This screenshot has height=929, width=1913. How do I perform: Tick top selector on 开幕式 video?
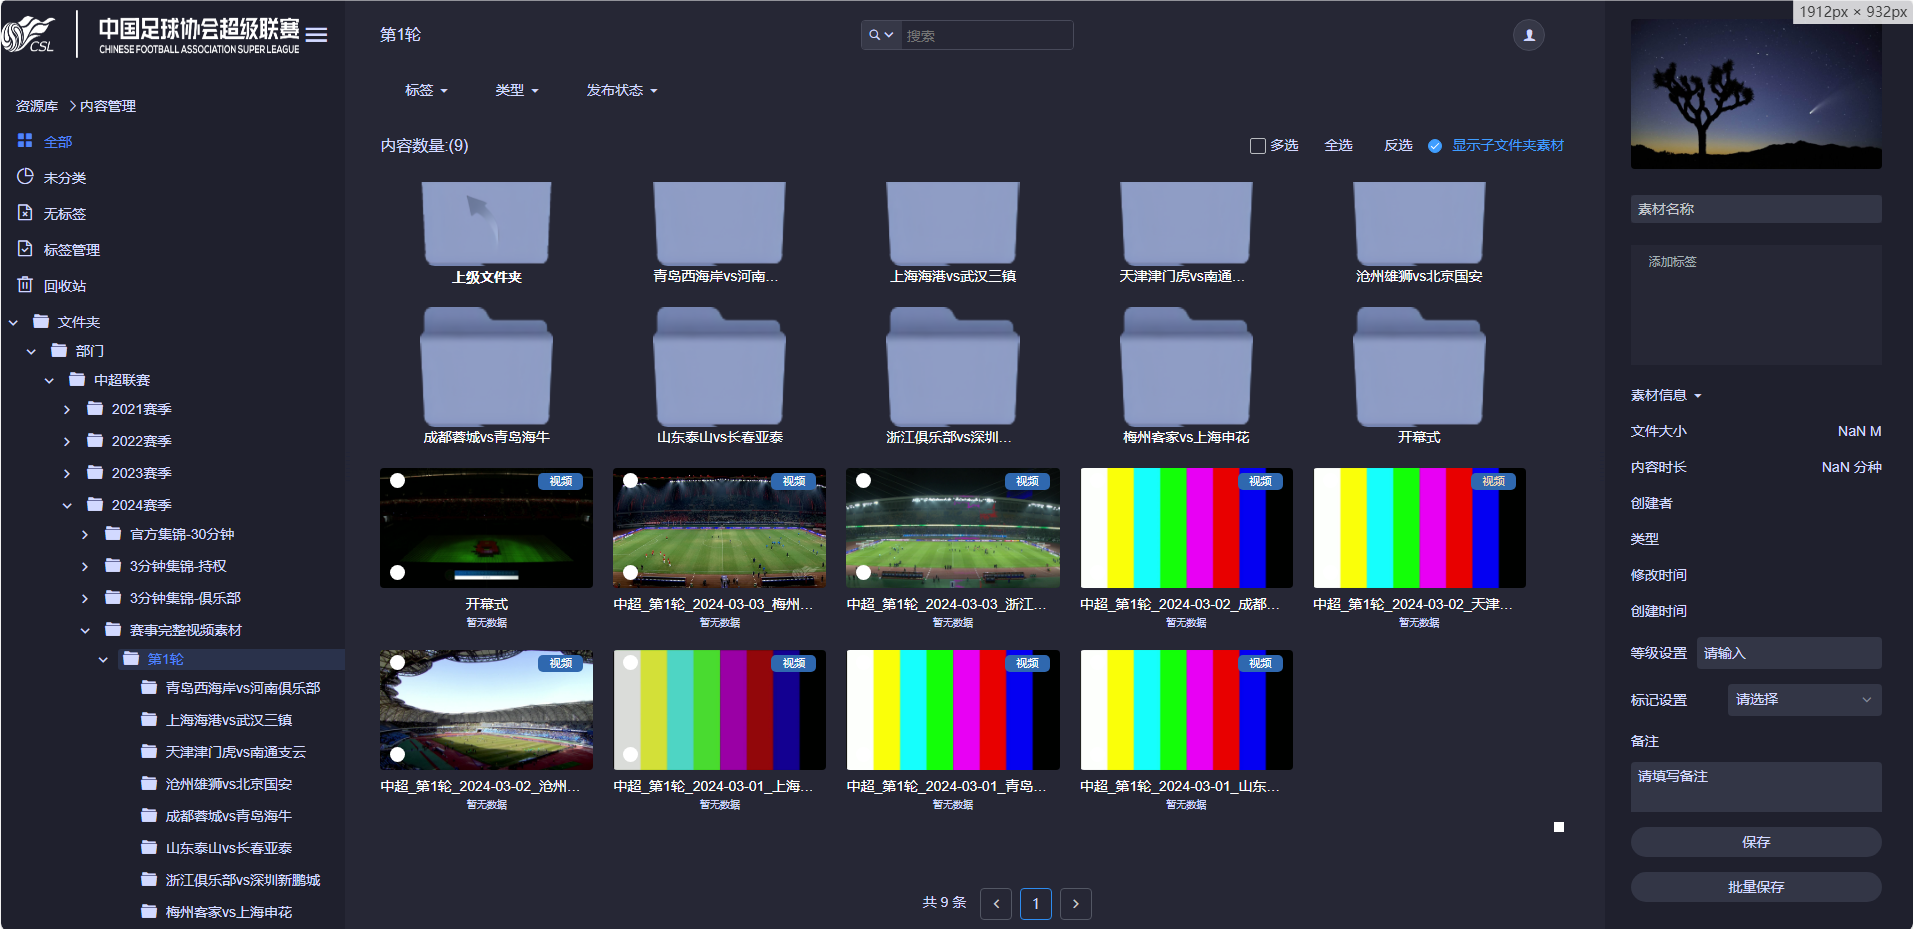pos(397,481)
